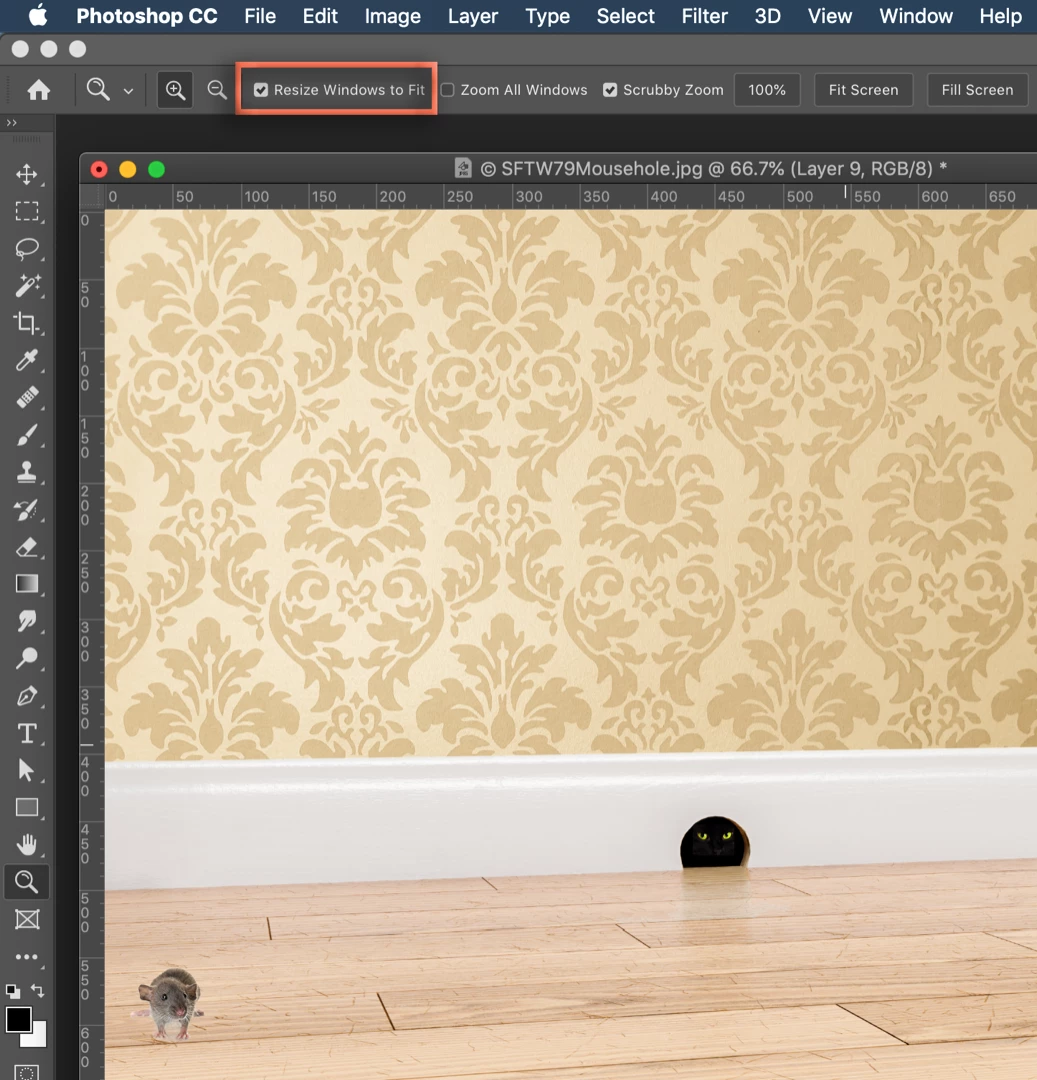Viewport: 1037px width, 1080px height.
Task: Open the Layer menu
Action: click(472, 16)
